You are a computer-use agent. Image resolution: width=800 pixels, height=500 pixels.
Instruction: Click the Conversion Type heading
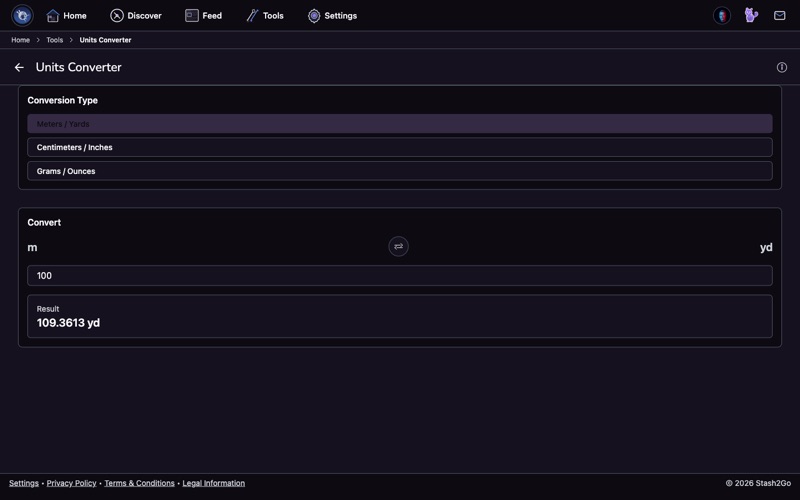click(62, 101)
